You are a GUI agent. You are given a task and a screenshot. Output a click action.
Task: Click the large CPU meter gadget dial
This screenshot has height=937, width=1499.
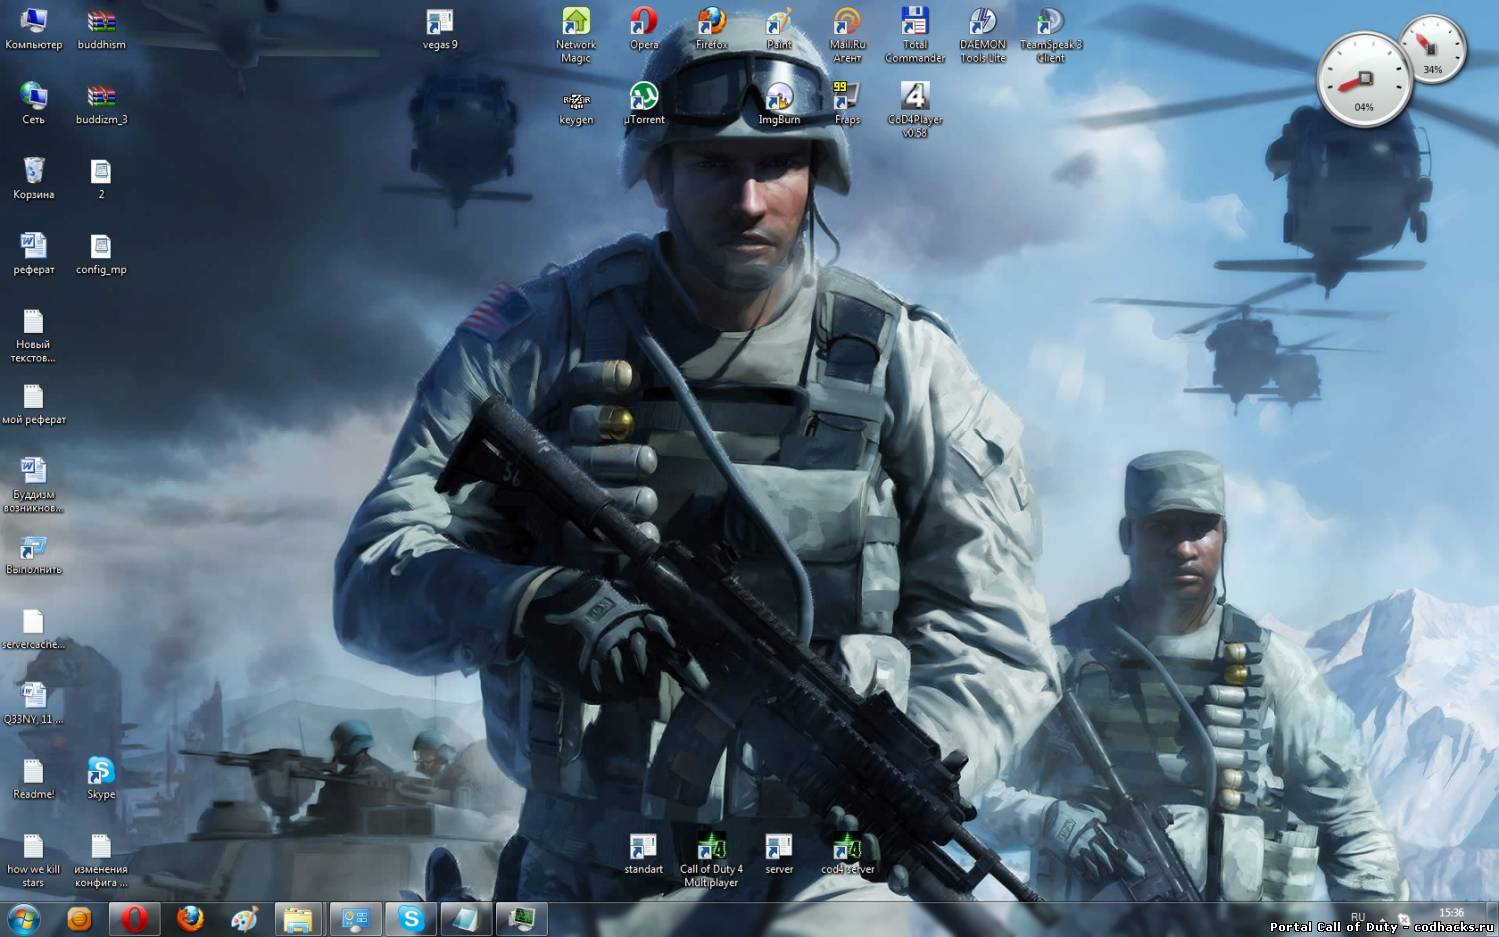point(1364,79)
